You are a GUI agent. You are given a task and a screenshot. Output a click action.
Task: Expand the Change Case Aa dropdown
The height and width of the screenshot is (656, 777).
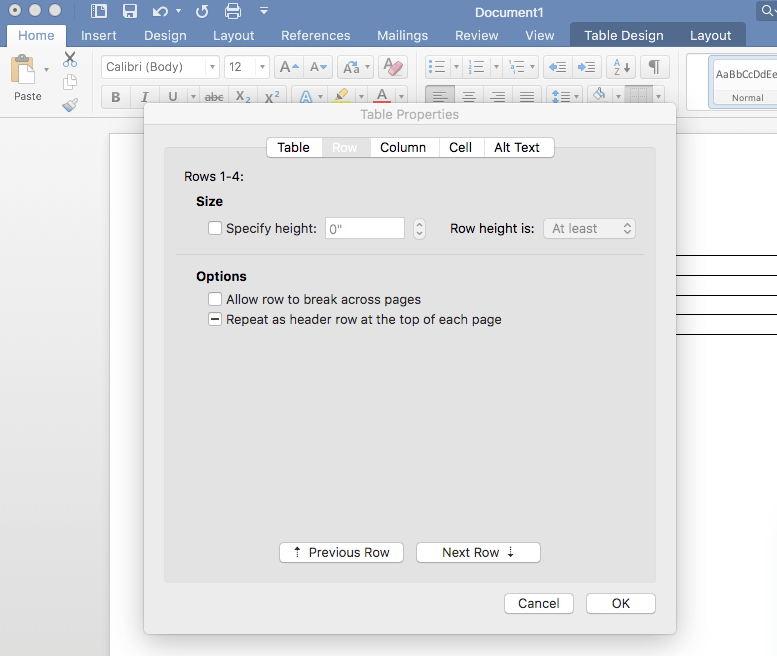pos(367,67)
